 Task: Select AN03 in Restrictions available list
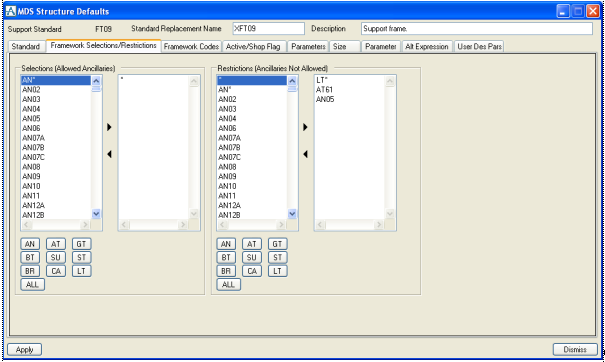coord(252,109)
